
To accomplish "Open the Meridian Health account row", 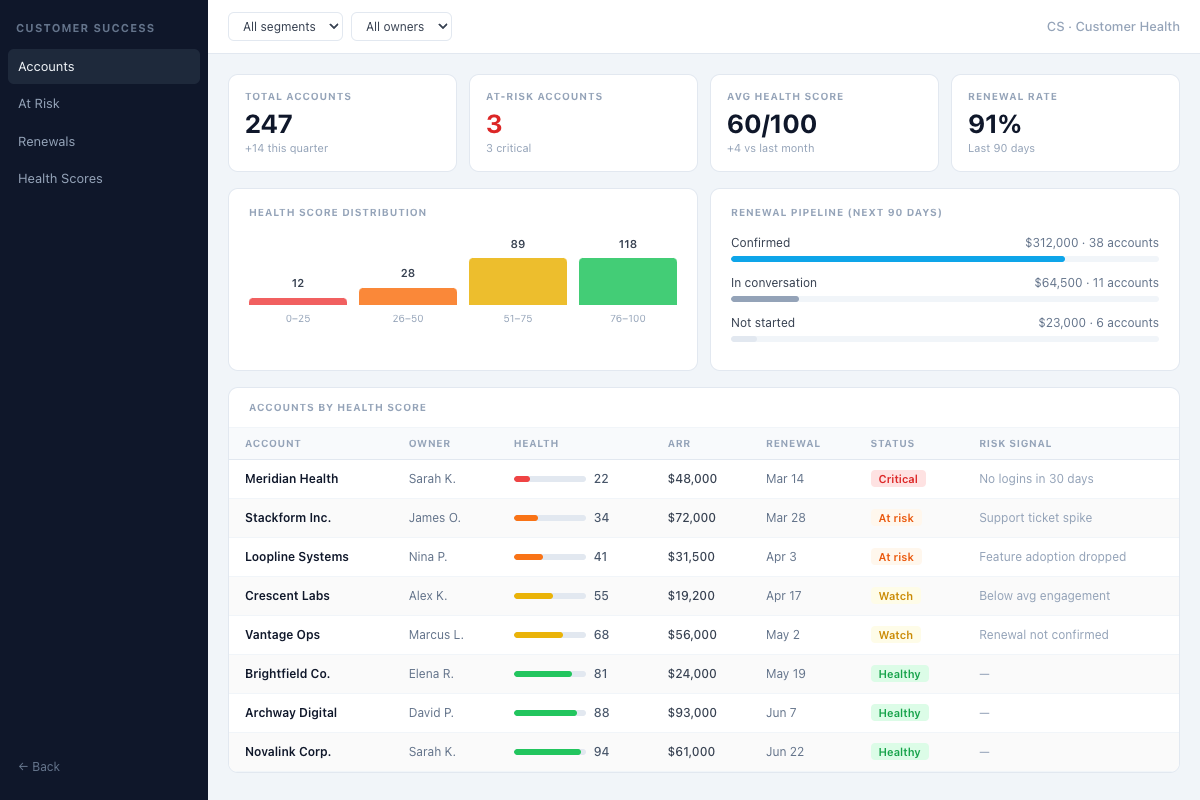I will [x=291, y=478].
